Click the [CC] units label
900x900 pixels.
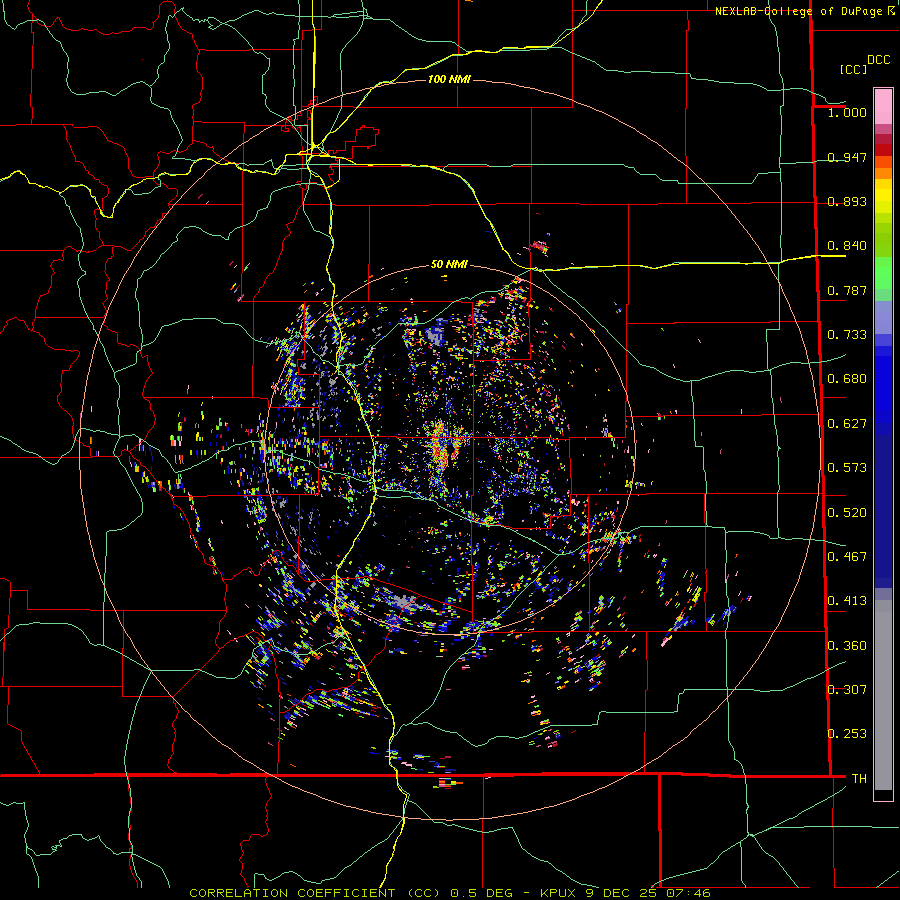coord(853,69)
